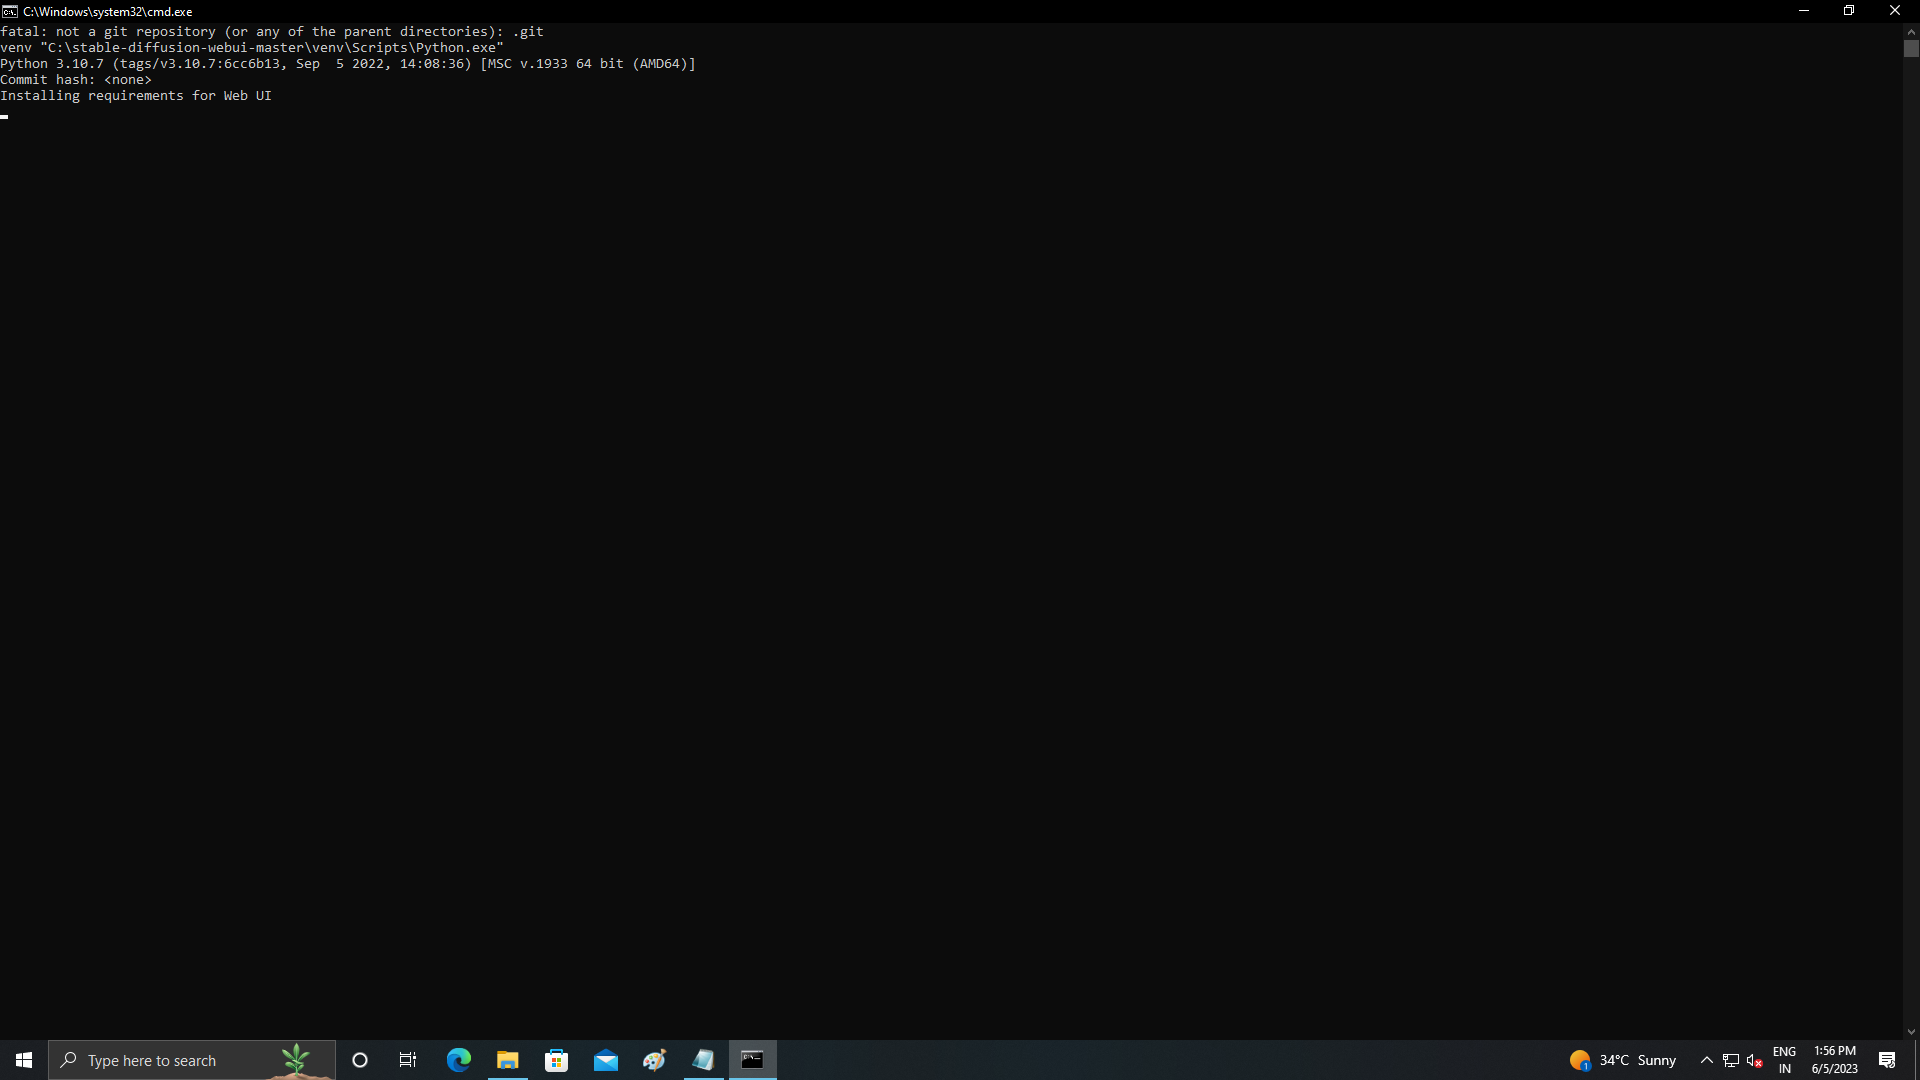Open Task View from the taskbar
1920x1080 pixels.
pos(407,1060)
